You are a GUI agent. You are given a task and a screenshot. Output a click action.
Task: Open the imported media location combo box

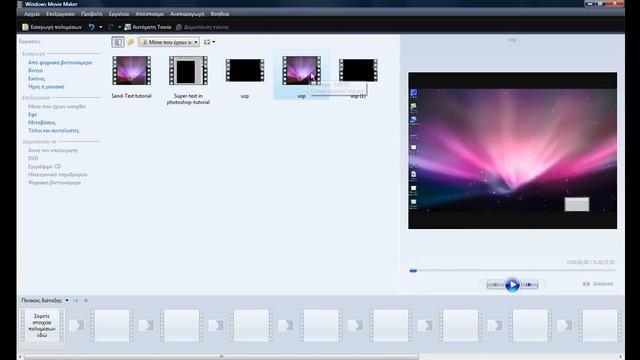coord(169,42)
